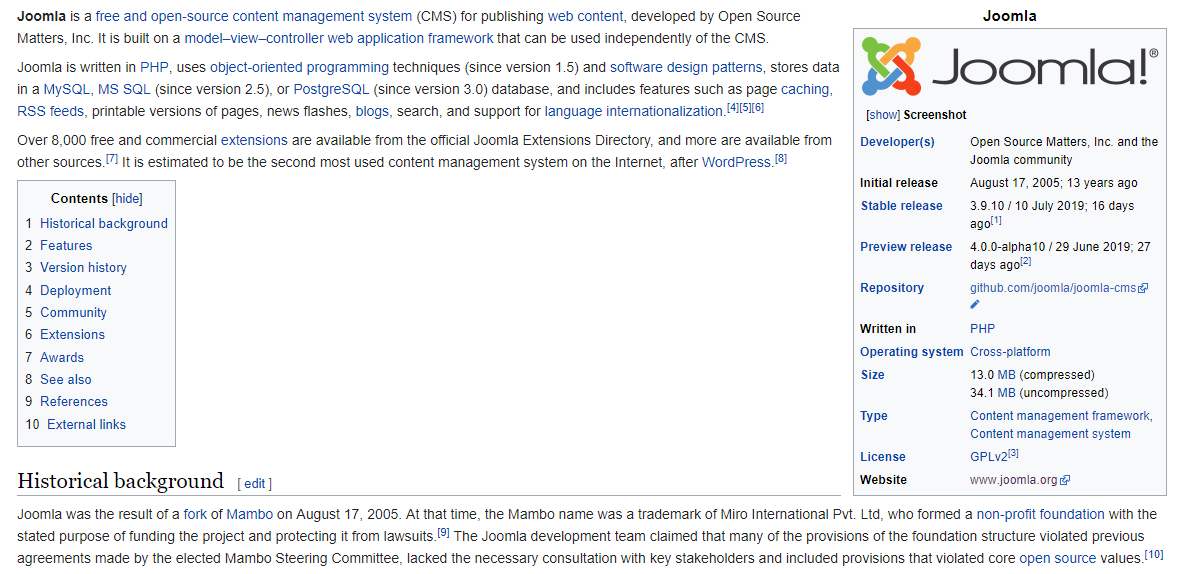The width and height of the screenshot is (1191, 574).
Task: Jump to citation [2] after preview release
Action: [x=1025, y=261]
